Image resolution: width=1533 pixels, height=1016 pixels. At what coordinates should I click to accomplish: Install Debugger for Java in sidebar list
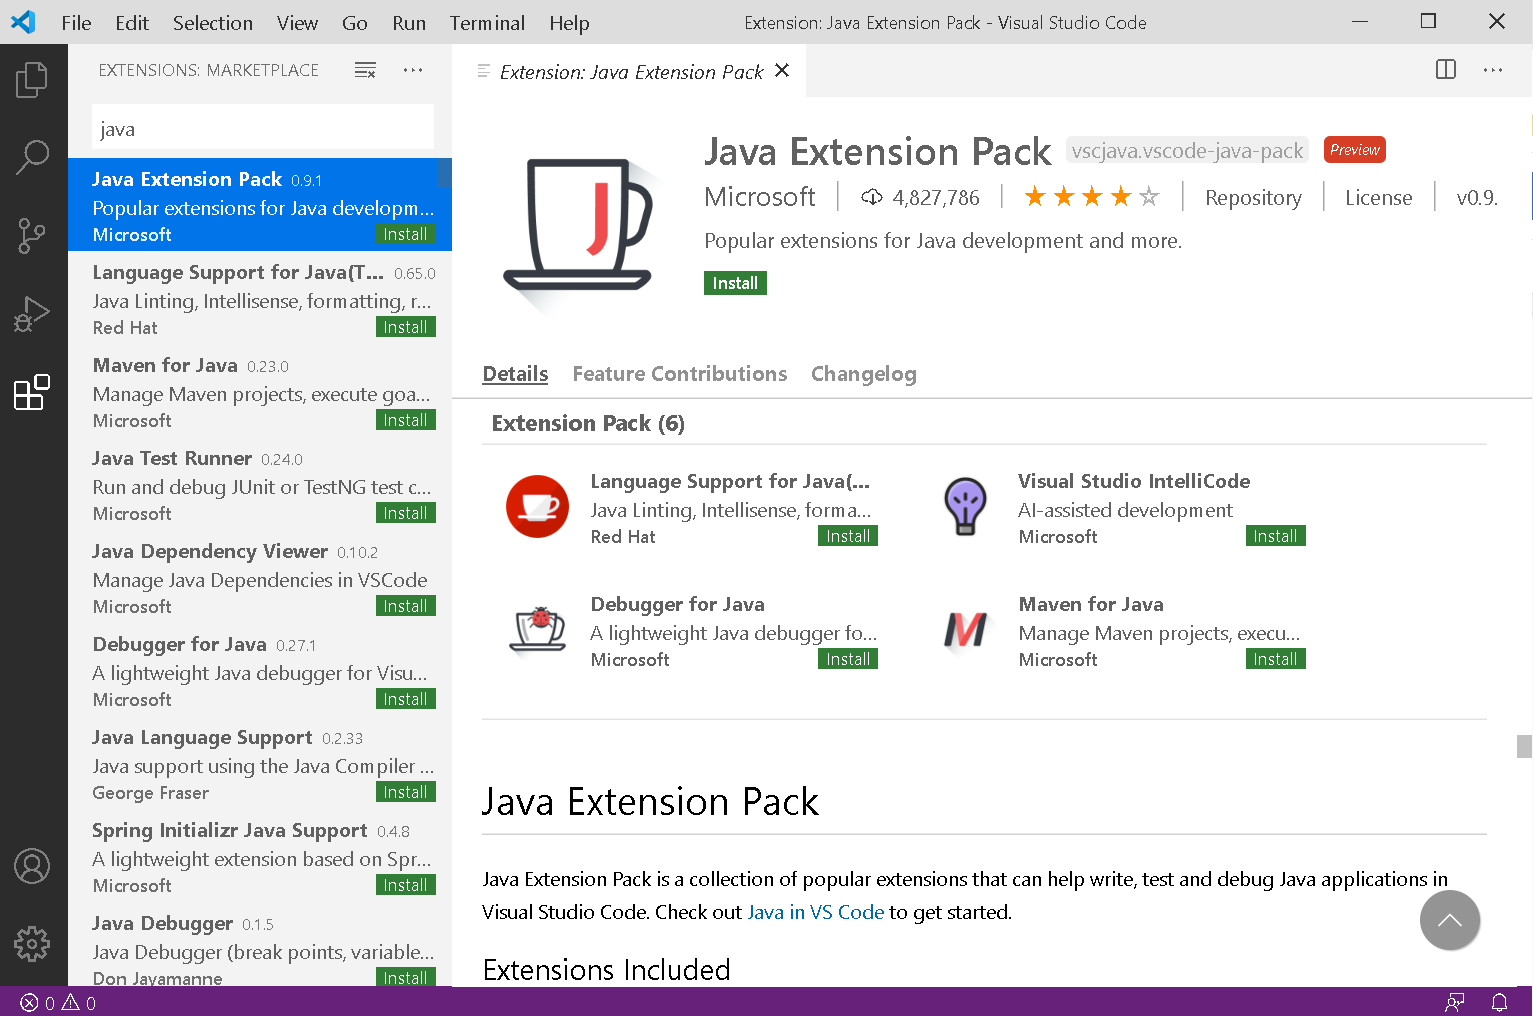[405, 699]
